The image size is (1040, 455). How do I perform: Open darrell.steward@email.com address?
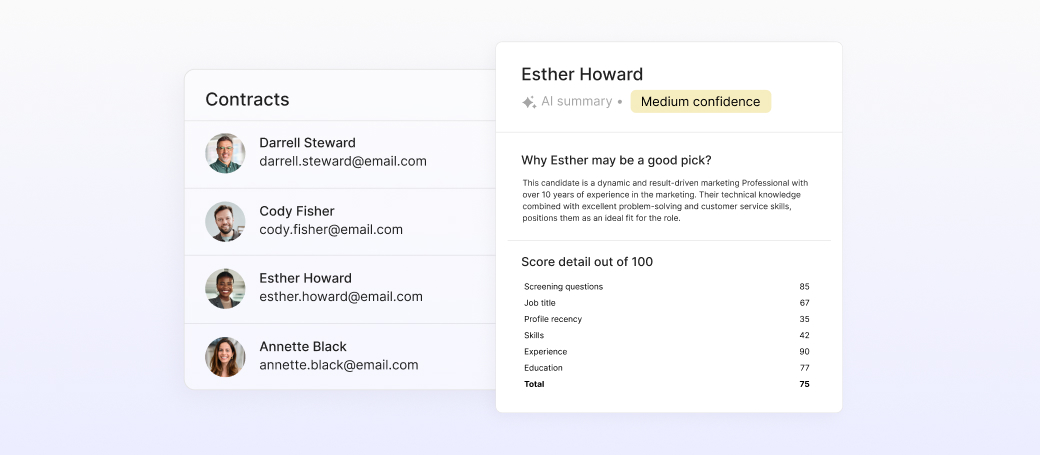coord(343,161)
